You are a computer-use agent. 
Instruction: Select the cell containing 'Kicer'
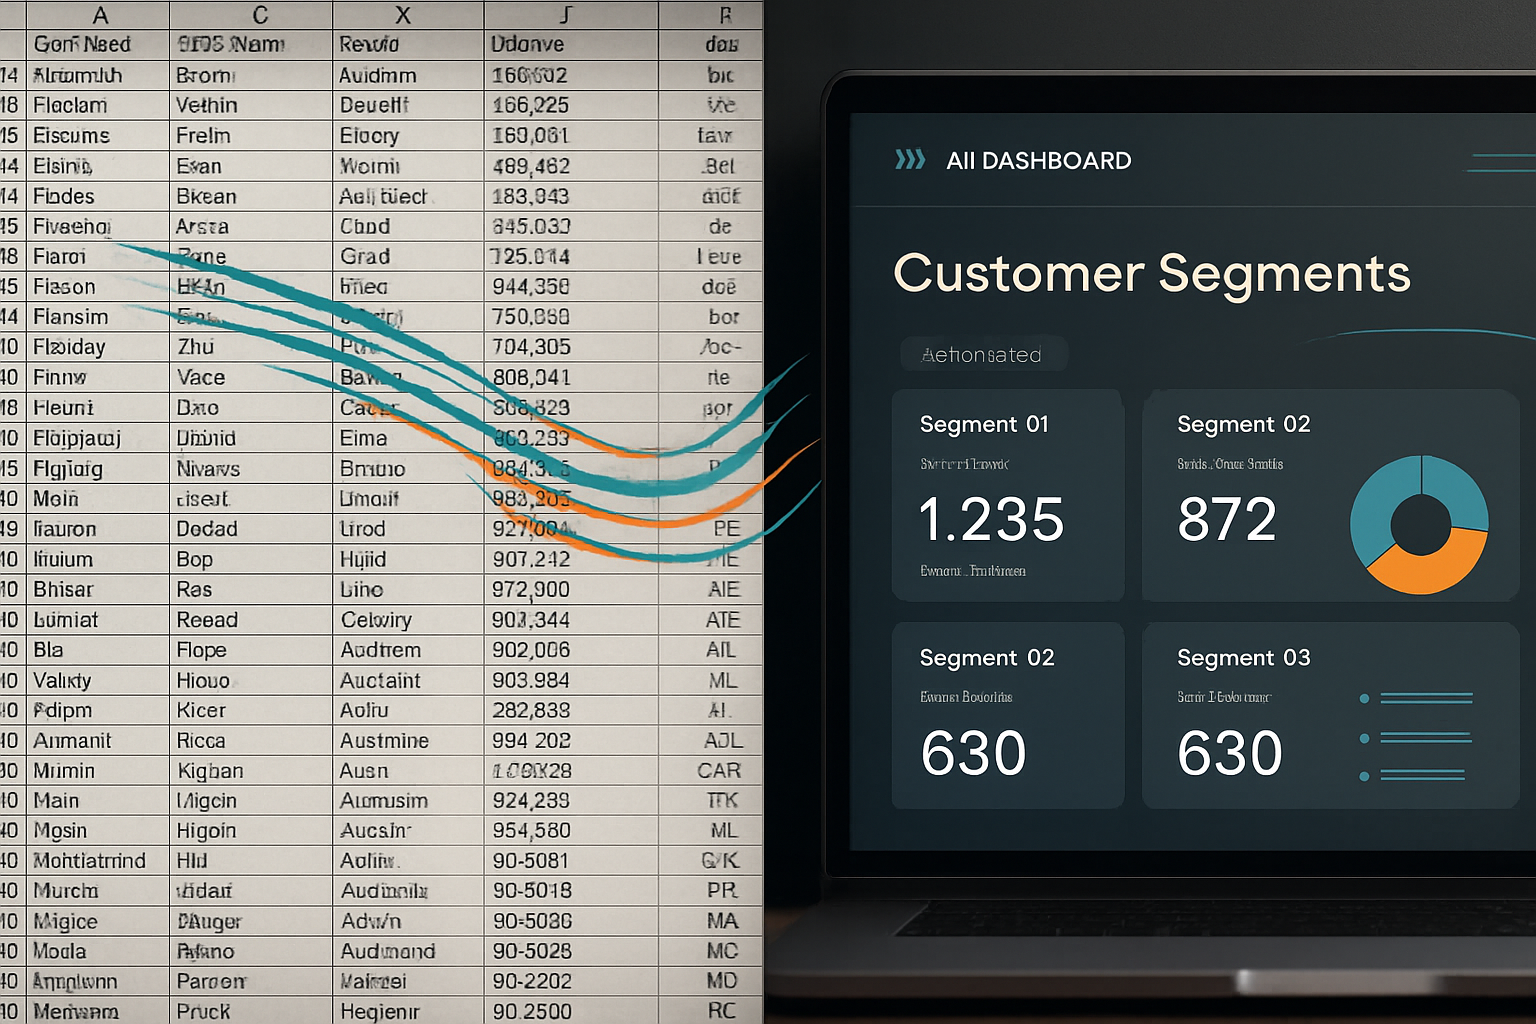coord(251,710)
